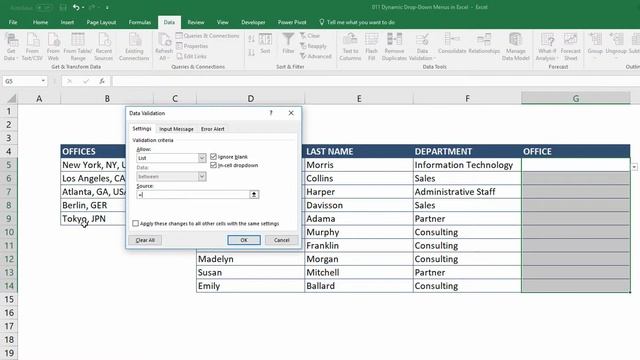Select the Settings dialog tab
The image size is (640, 360).
click(x=142, y=129)
